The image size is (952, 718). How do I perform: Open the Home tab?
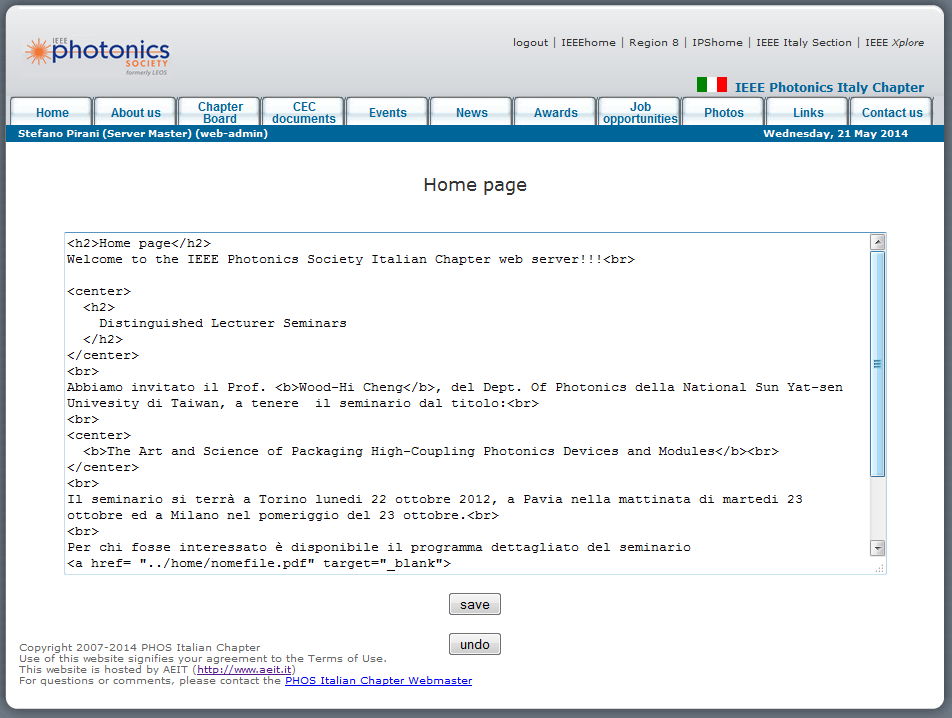52,112
